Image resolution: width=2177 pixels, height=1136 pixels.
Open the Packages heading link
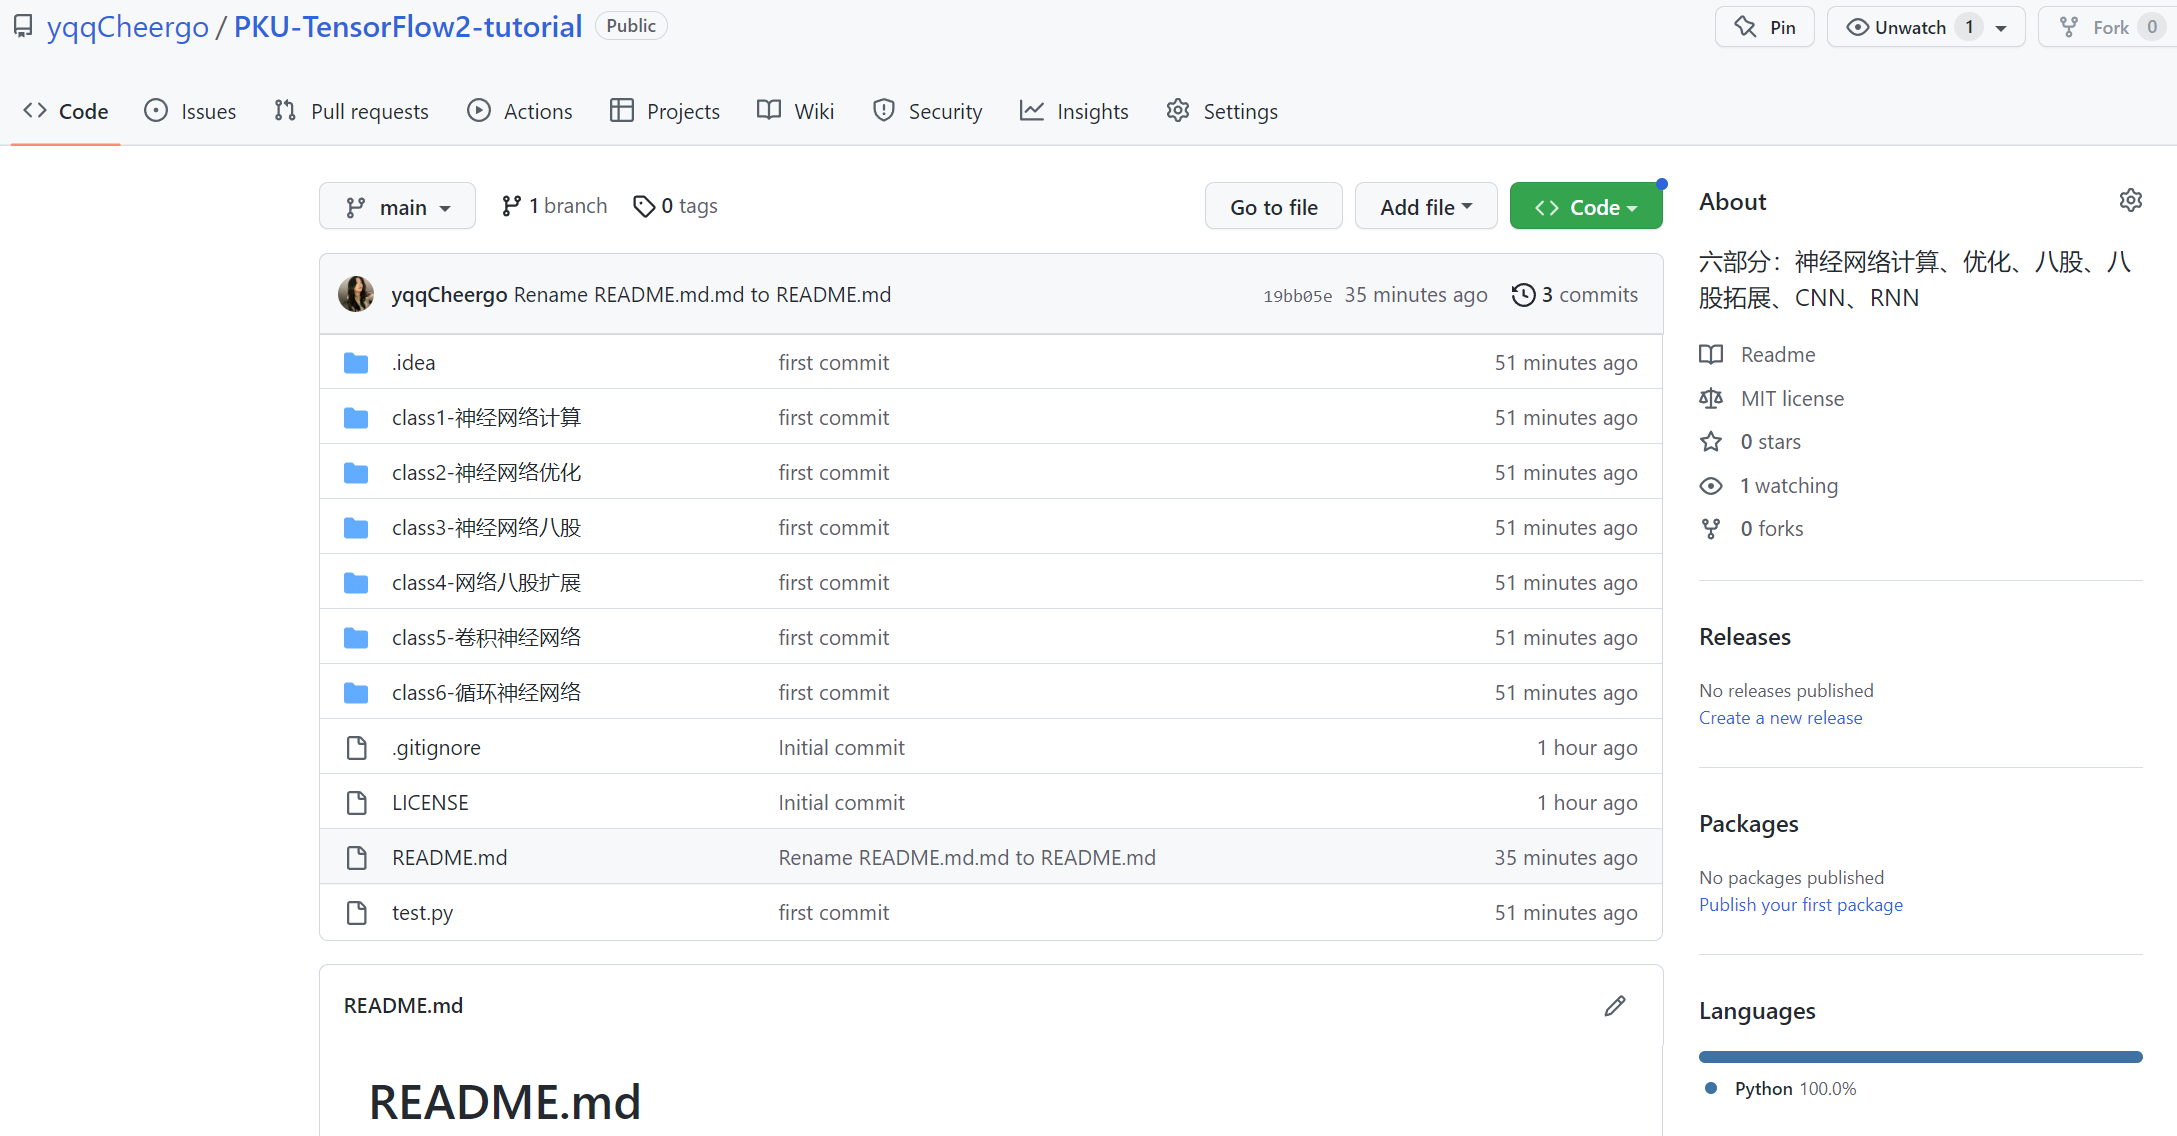(x=1748, y=824)
